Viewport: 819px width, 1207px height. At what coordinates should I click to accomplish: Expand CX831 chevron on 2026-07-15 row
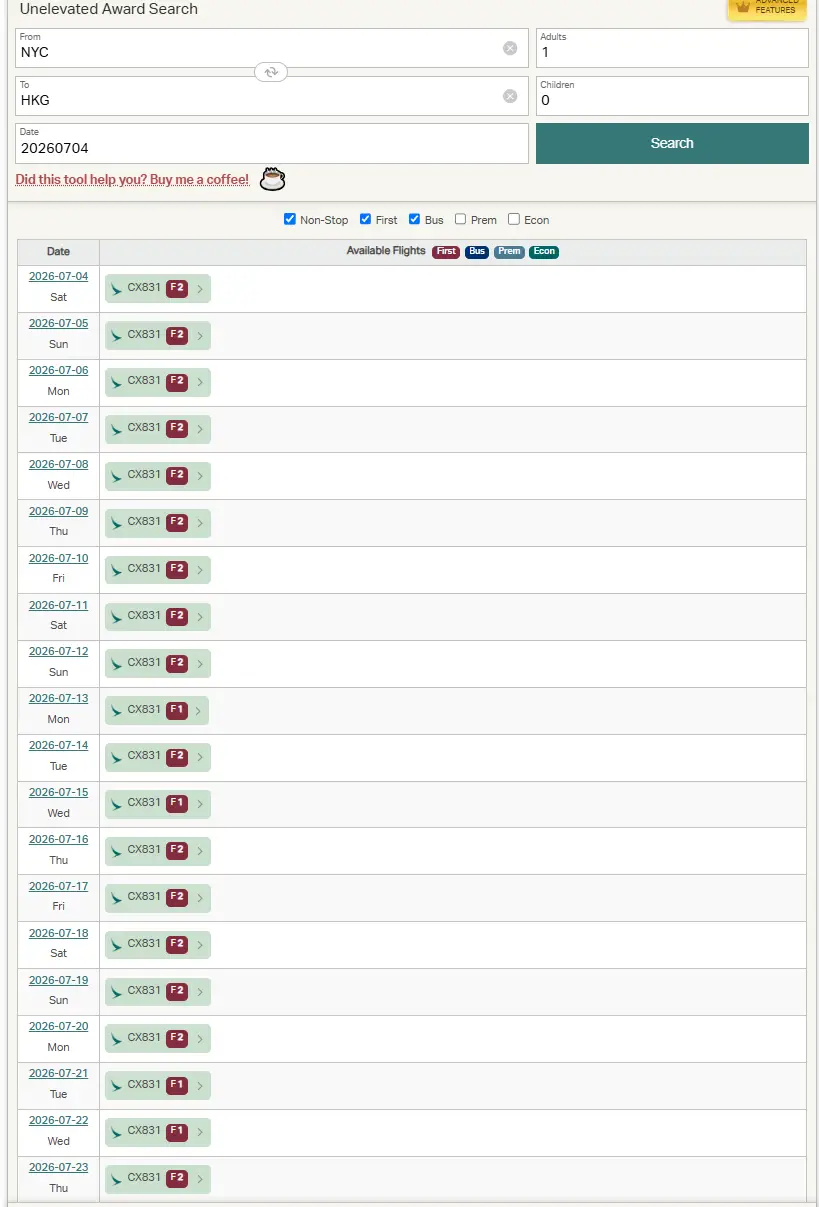tap(200, 804)
